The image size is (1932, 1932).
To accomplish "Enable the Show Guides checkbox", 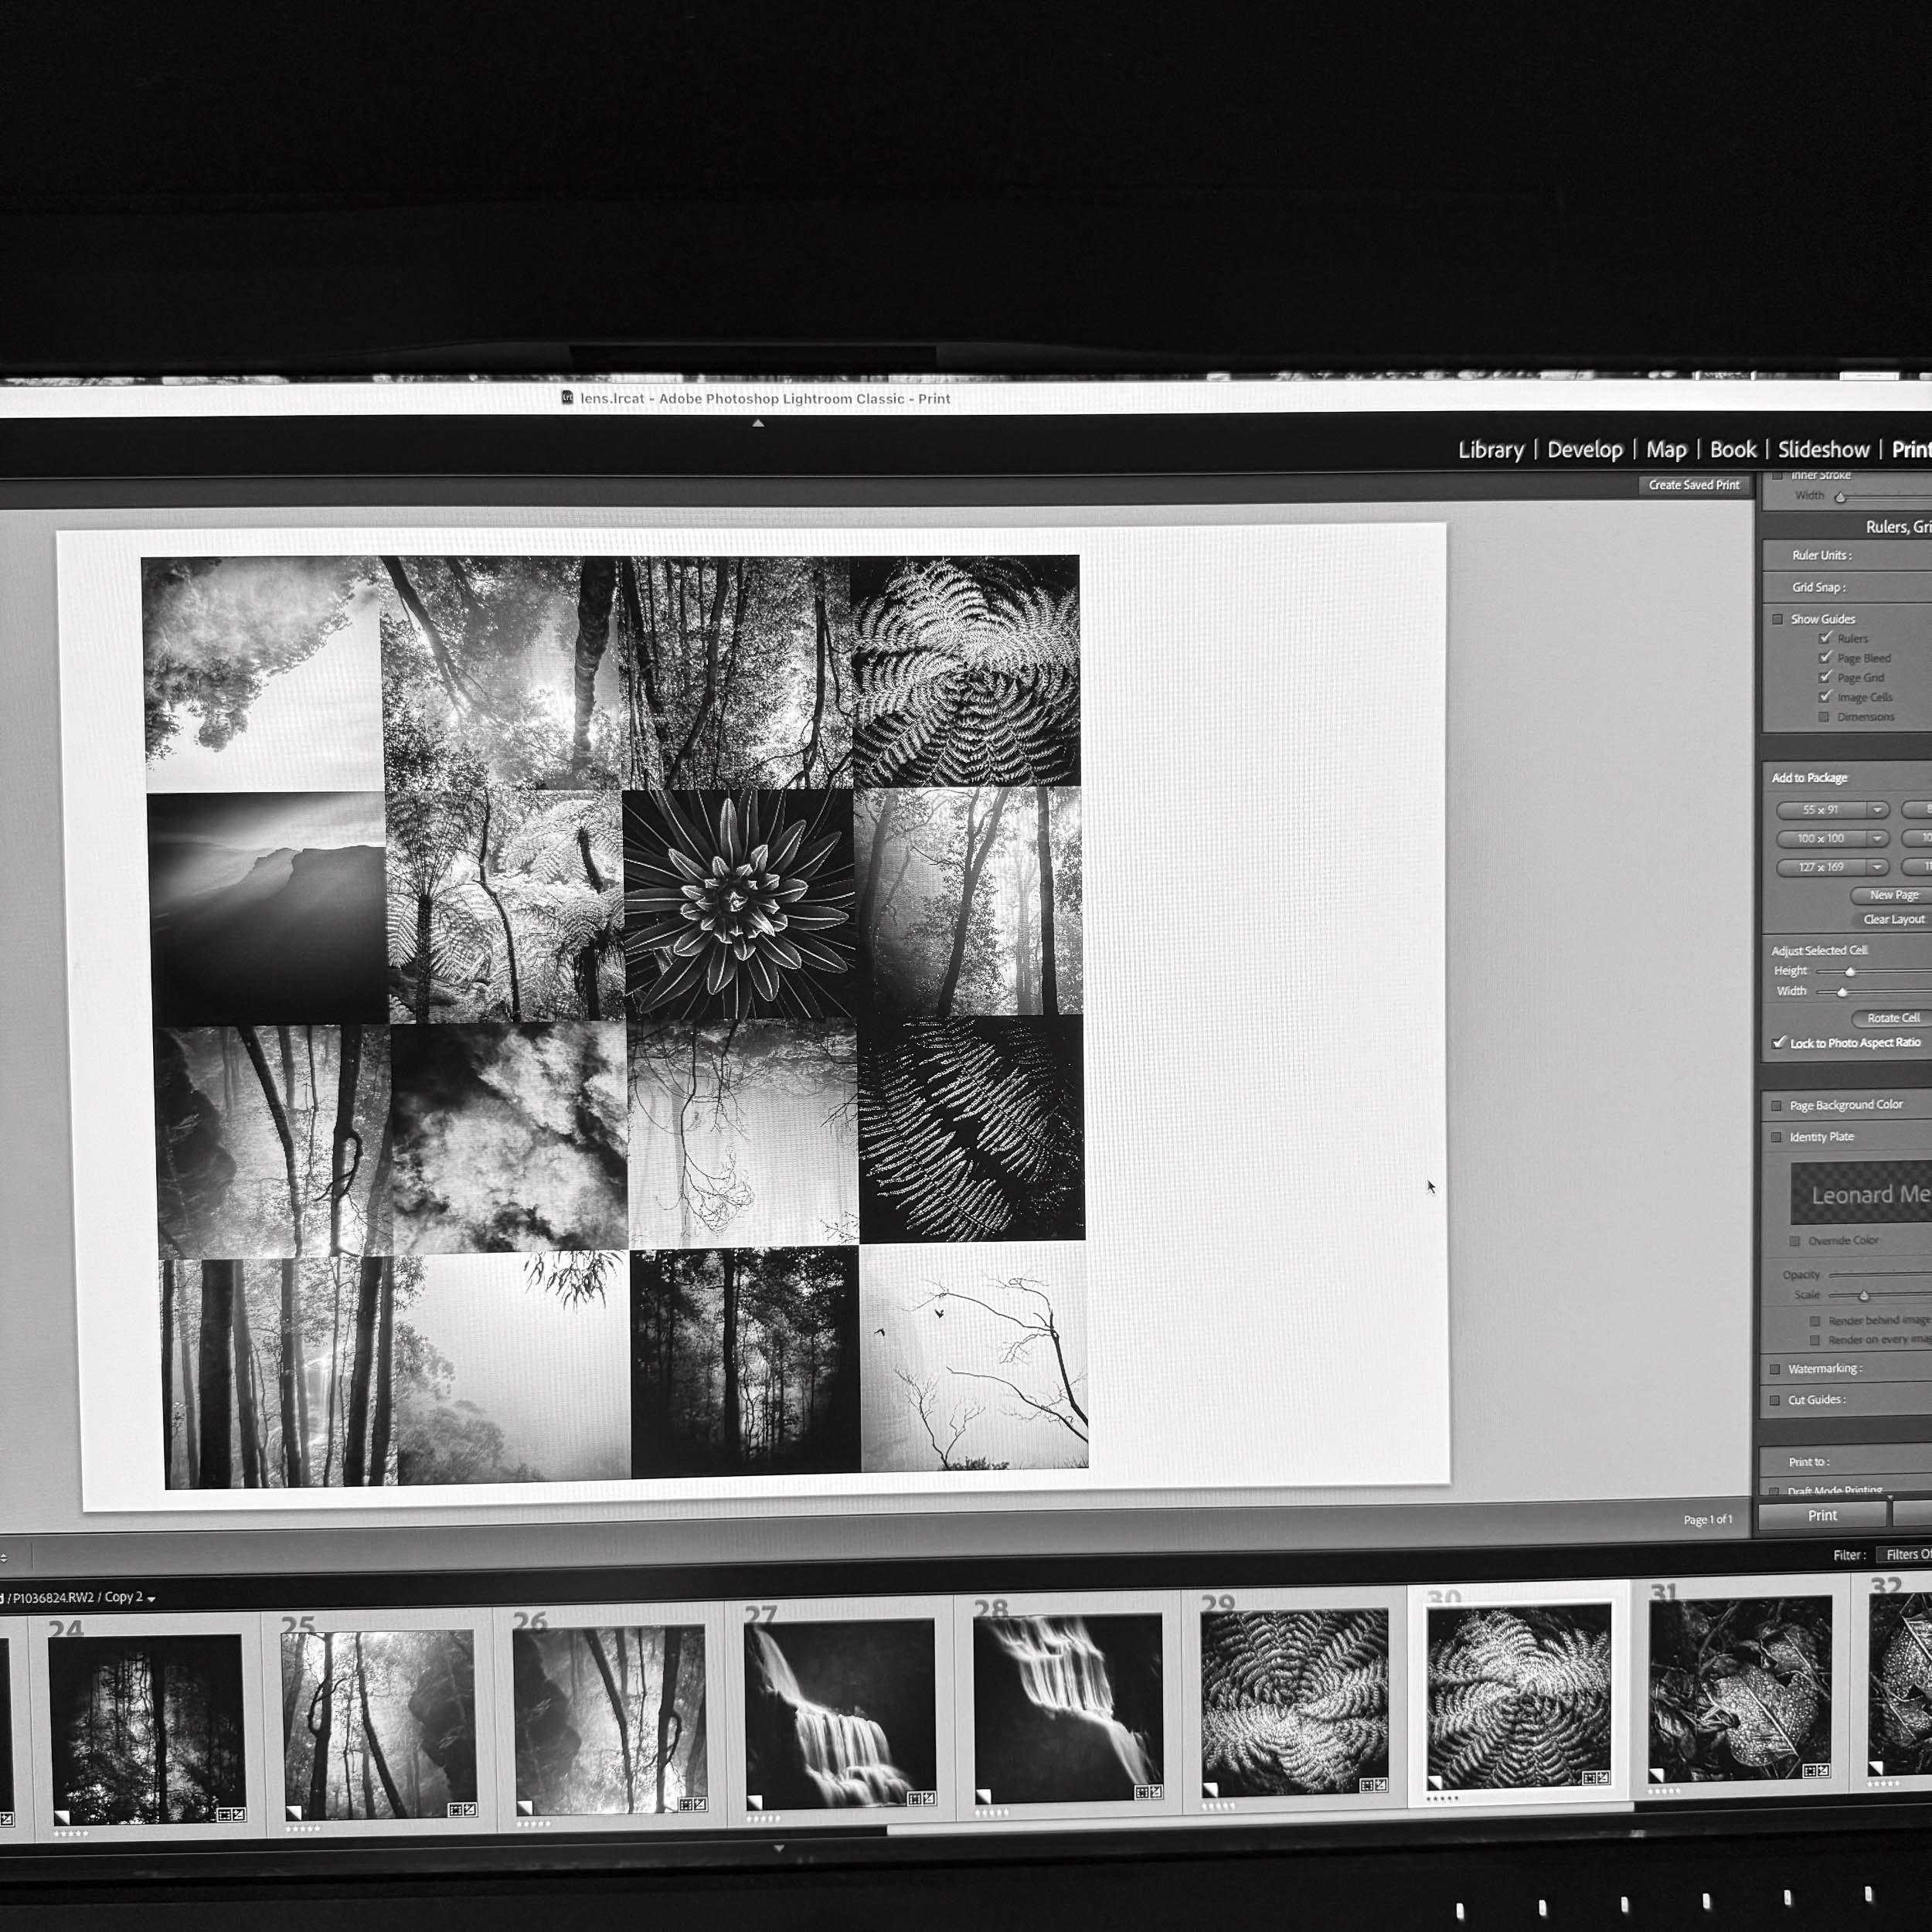I will pos(1778,619).
